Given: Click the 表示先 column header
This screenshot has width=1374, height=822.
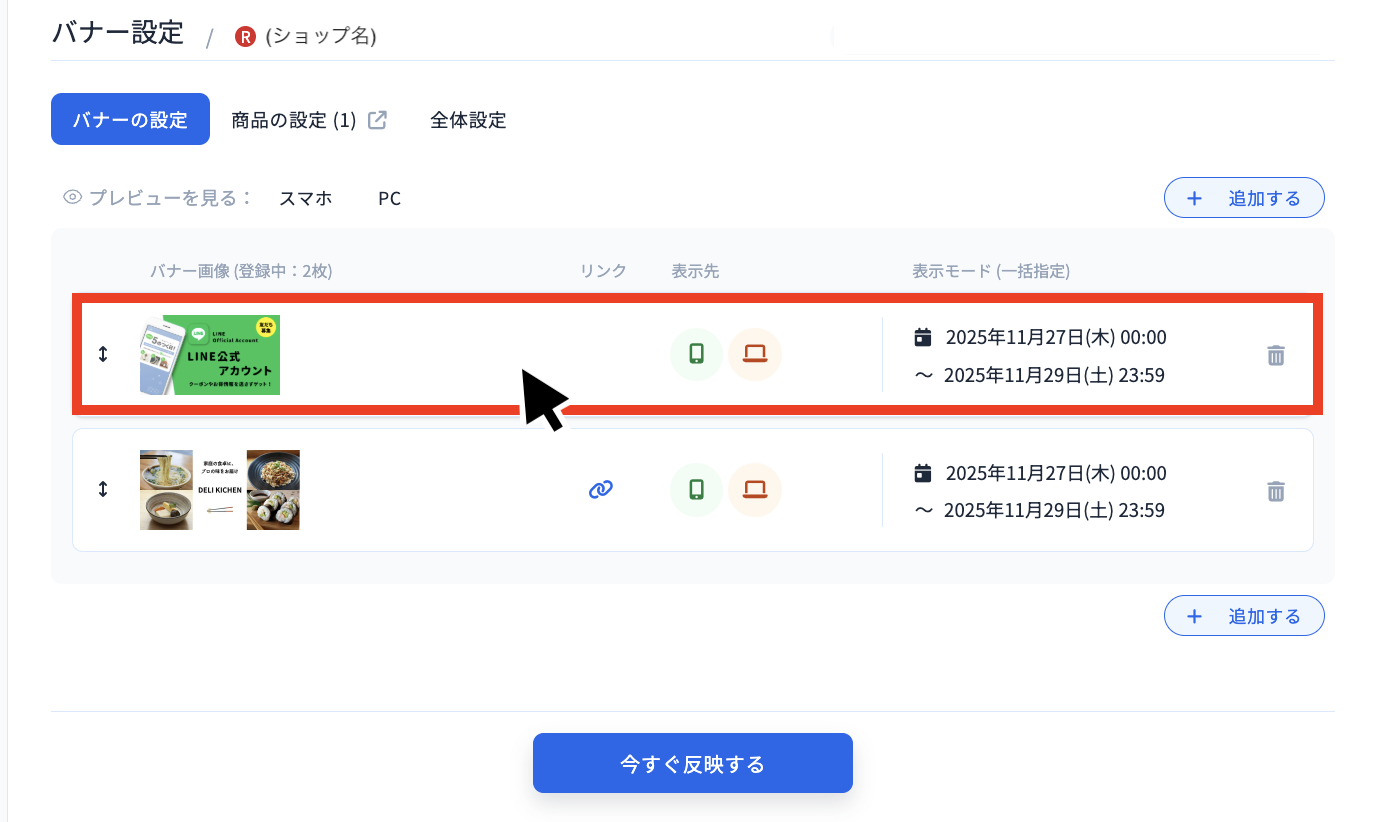Looking at the screenshot, I should 695,270.
